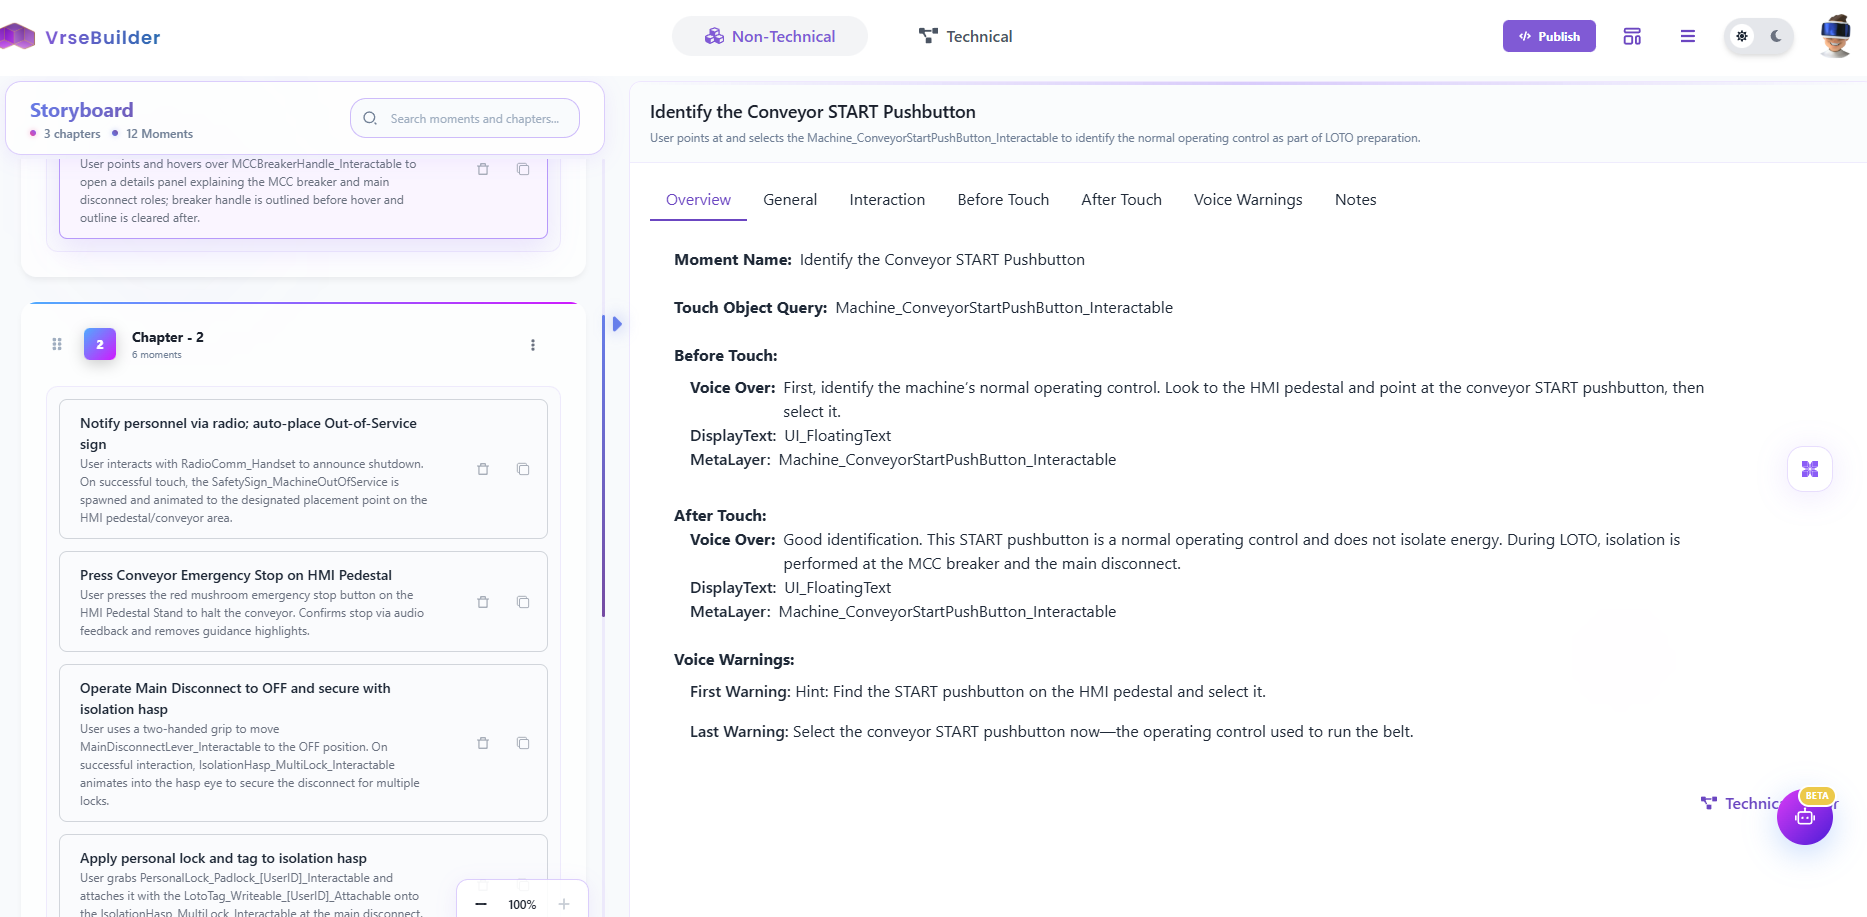Click the VrseBuilder logo
Screen dimensions: 1867x917
tap(80, 37)
